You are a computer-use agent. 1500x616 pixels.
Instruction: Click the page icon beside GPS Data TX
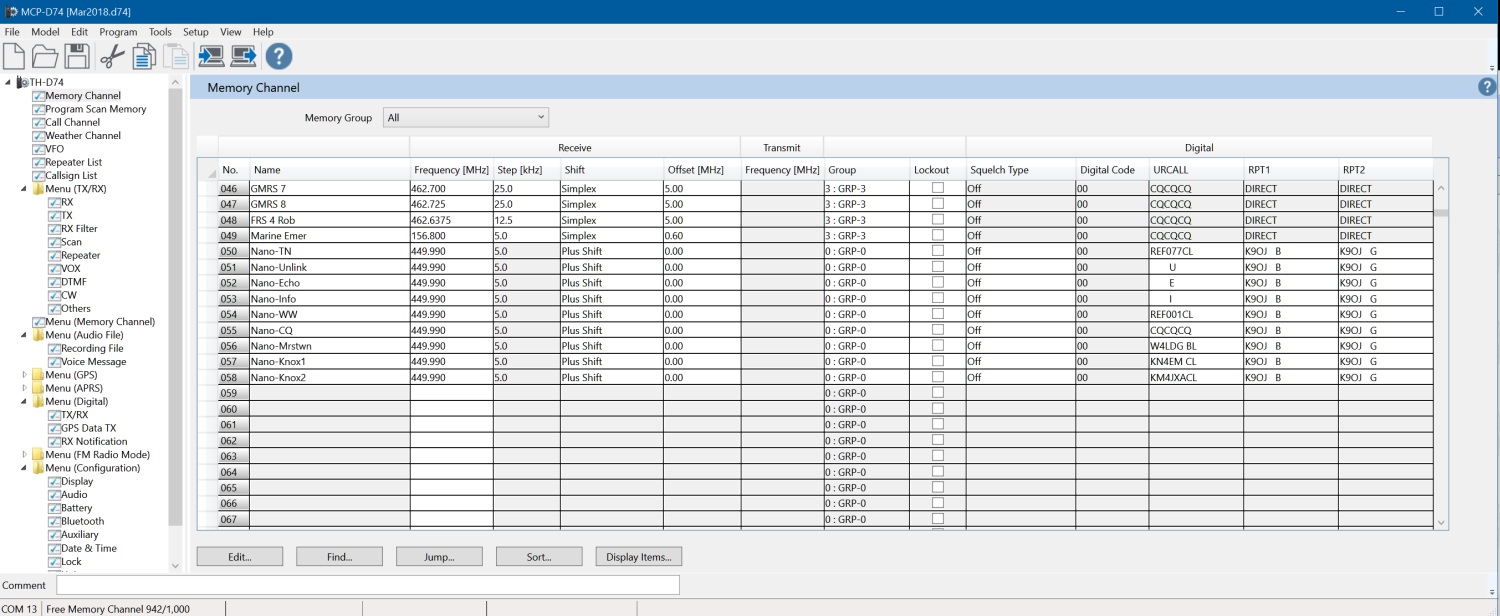(x=54, y=428)
